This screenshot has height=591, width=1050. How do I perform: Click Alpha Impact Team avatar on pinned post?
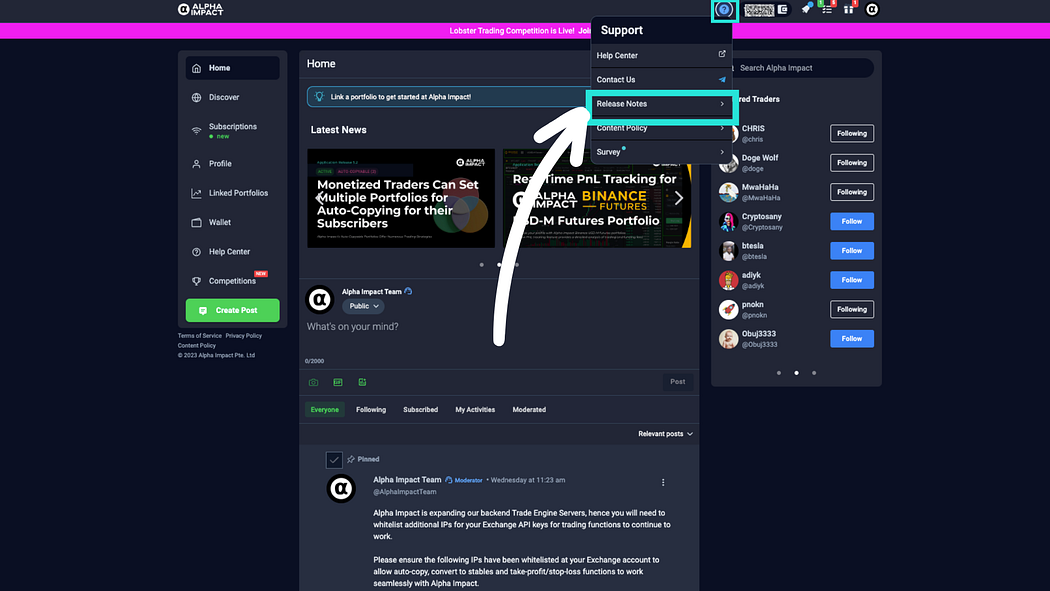(341, 489)
